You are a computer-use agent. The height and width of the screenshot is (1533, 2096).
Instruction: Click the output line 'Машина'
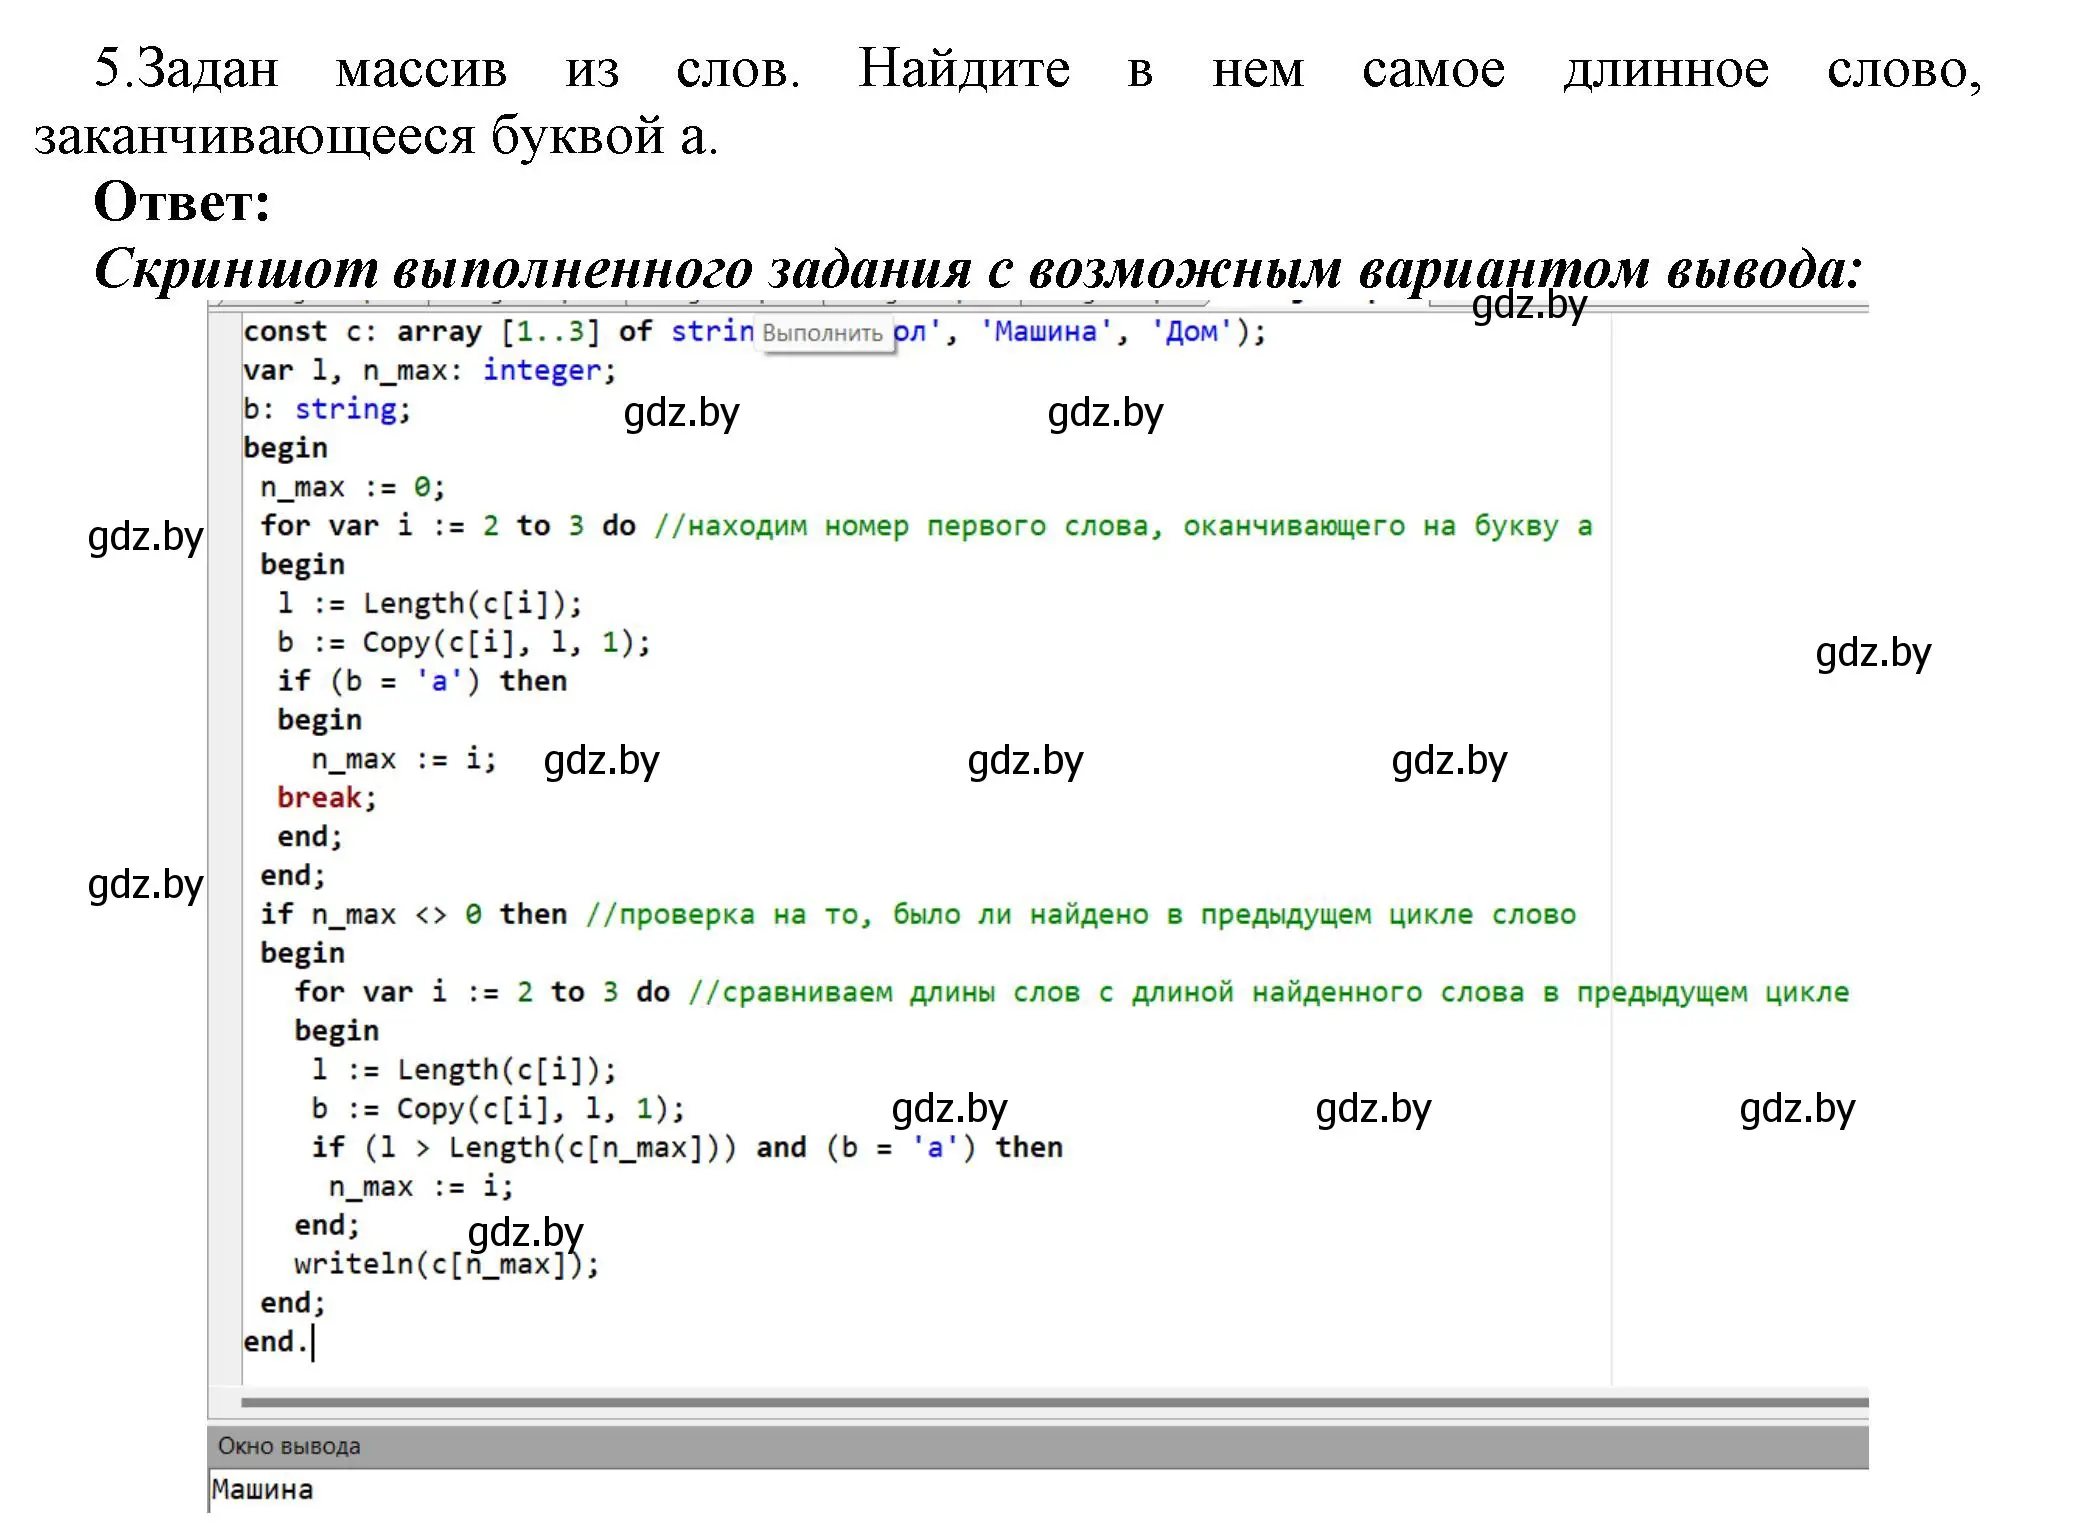coord(263,1490)
